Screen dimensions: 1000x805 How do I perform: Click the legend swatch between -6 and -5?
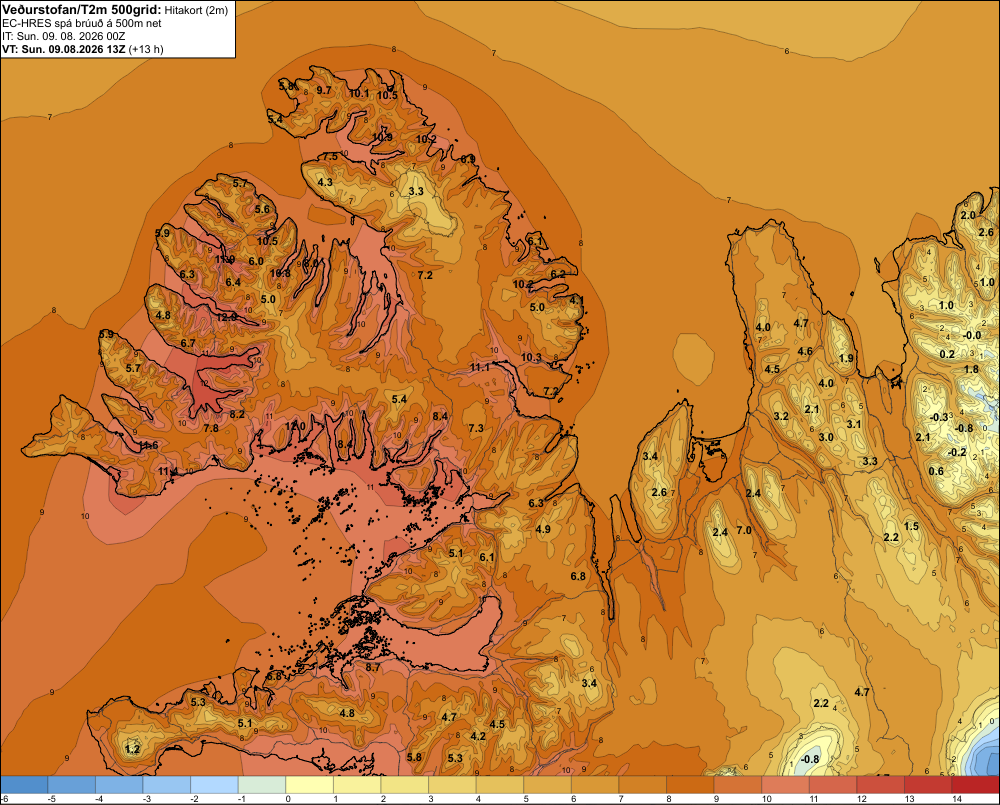pyautogui.click(x=24, y=785)
